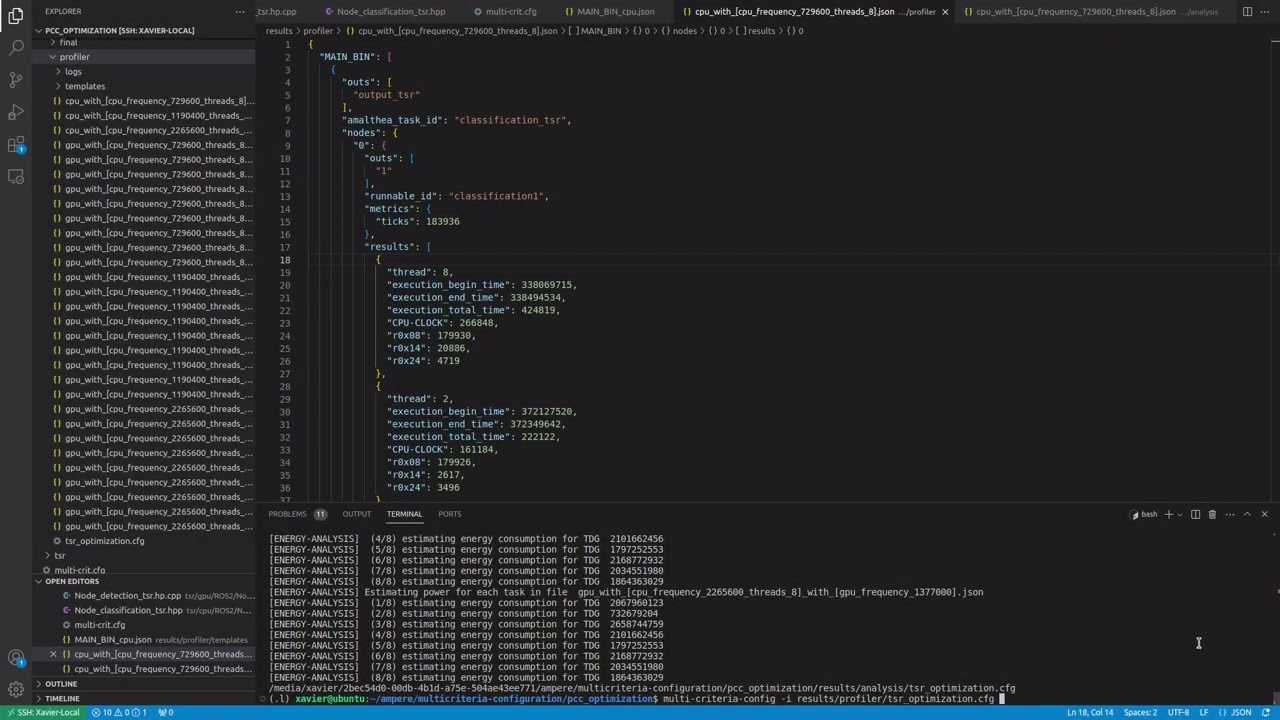Screen dimensions: 1280x720
Task: Open the Extensions view with badge
Action: point(16,145)
